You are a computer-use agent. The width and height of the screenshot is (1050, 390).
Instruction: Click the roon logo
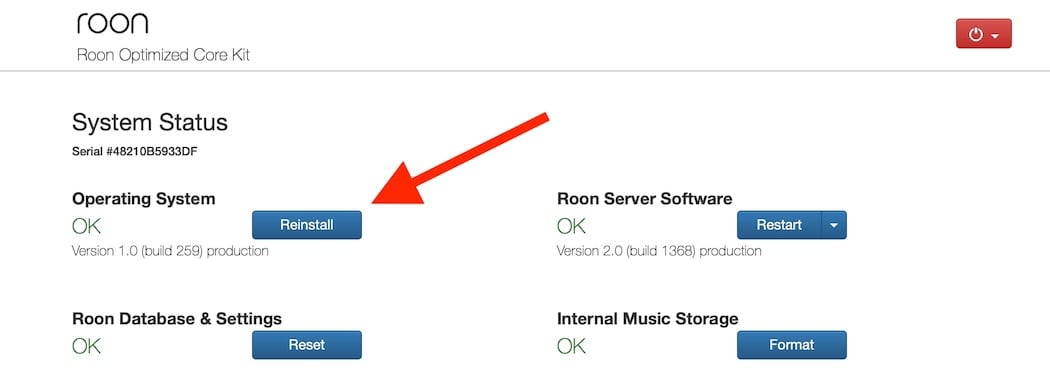click(112, 24)
